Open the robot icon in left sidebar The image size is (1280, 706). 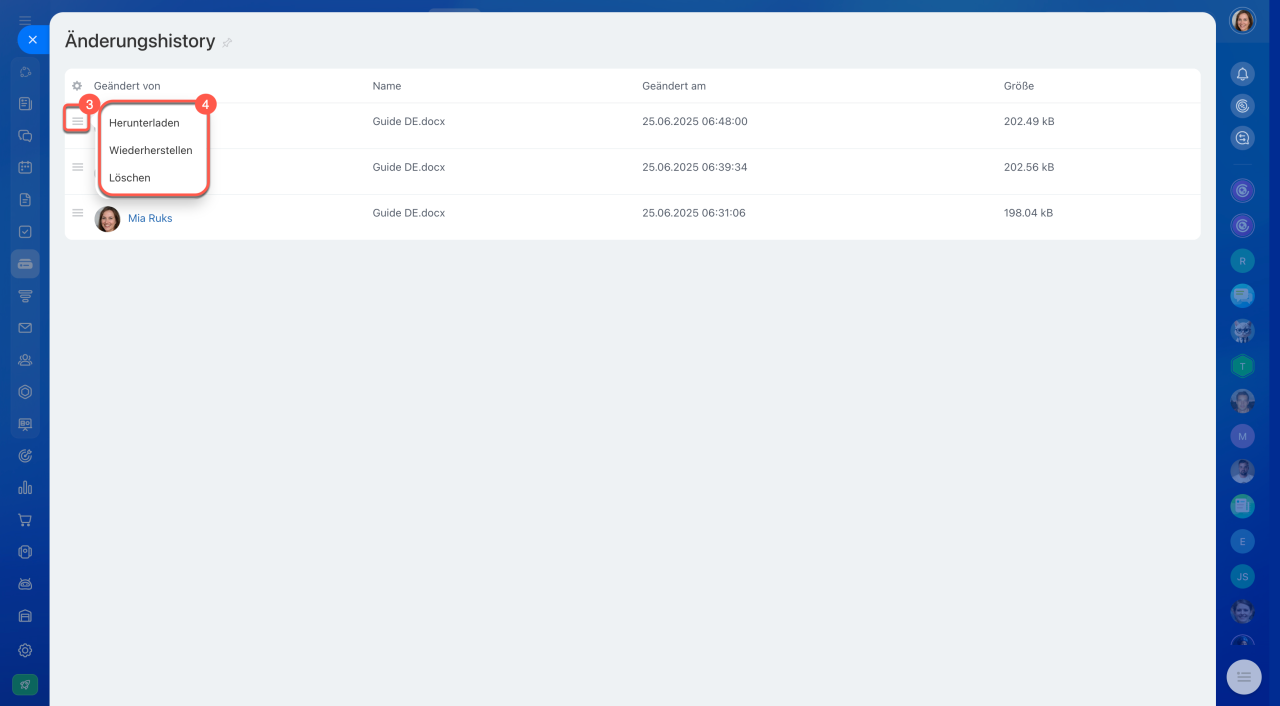[x=25, y=584]
